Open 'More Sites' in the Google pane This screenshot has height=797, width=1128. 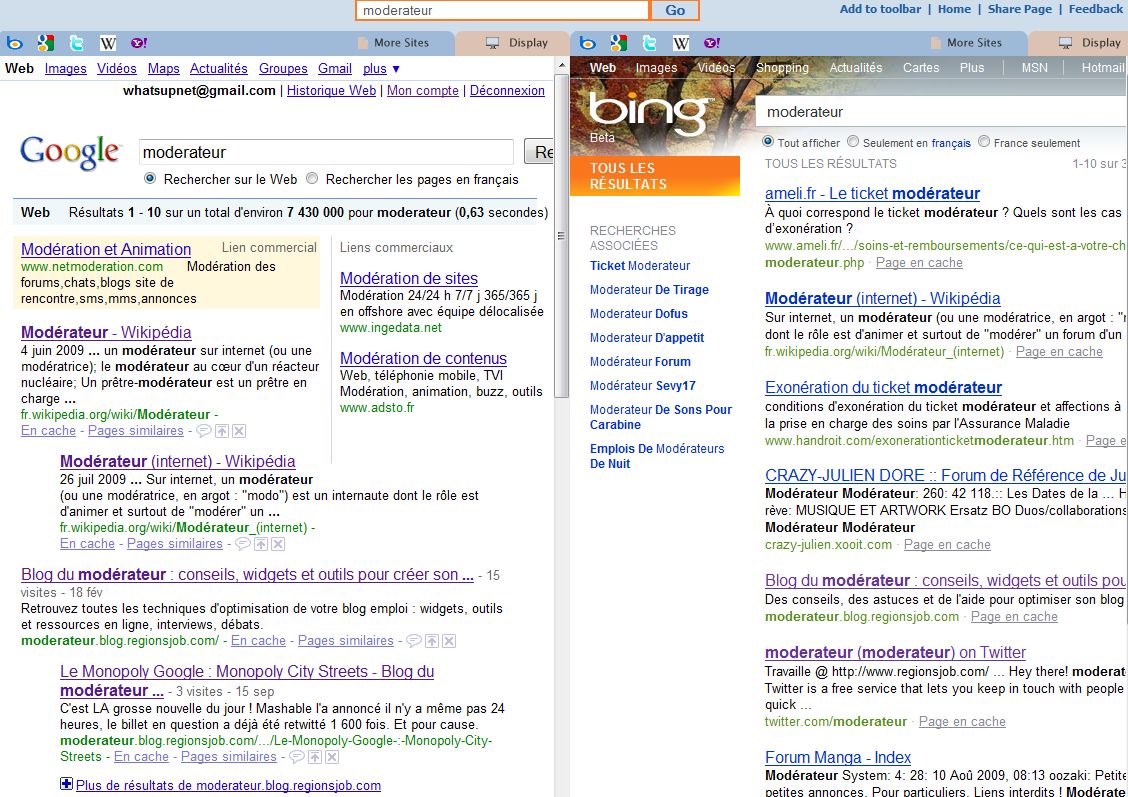pyautogui.click(x=393, y=43)
